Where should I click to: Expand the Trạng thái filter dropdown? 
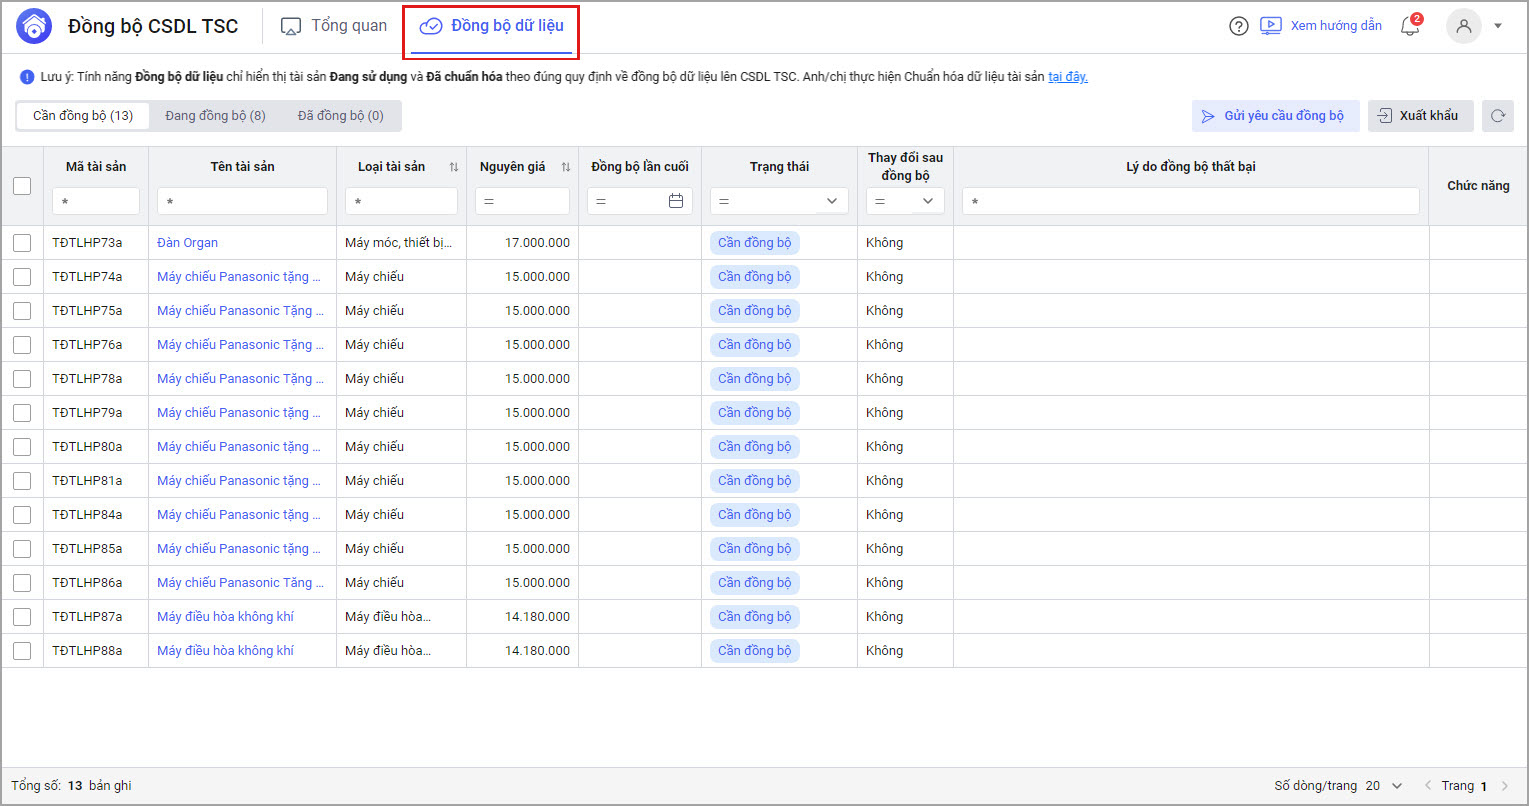(x=831, y=201)
